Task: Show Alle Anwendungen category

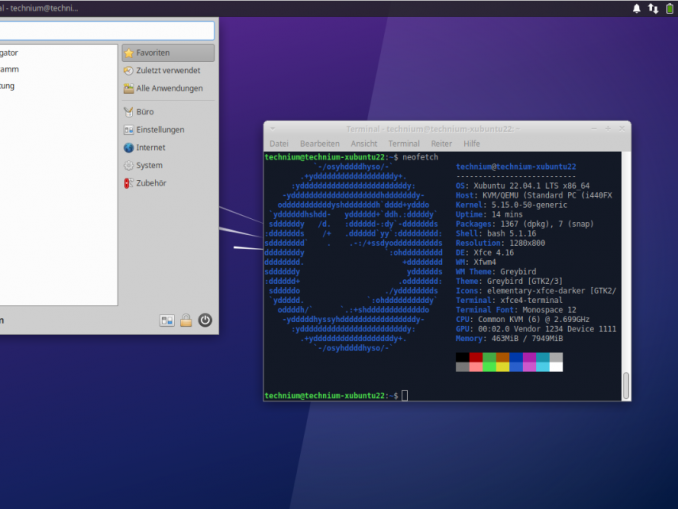Action: coord(168,88)
